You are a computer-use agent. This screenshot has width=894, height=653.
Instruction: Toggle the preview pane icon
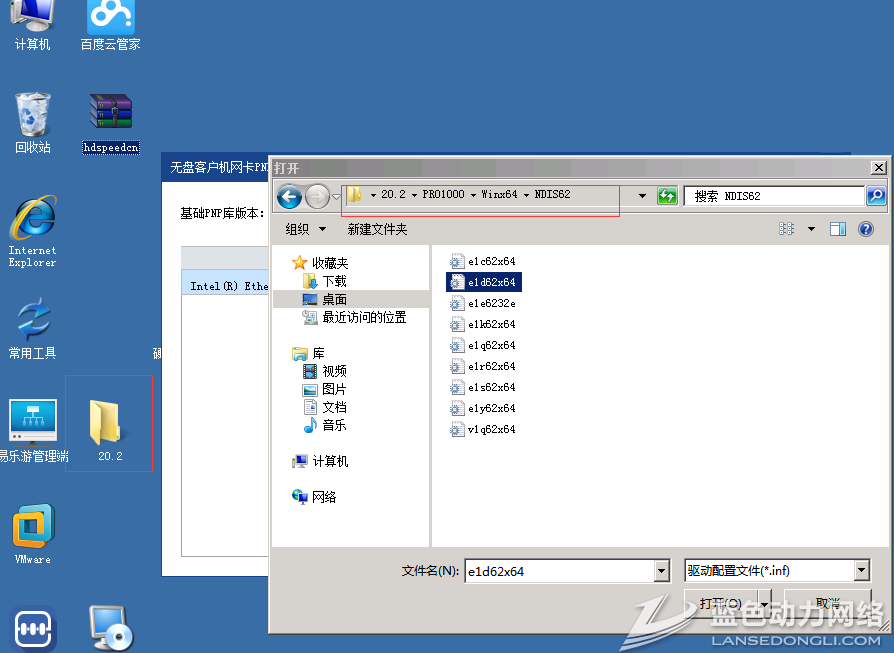click(838, 229)
